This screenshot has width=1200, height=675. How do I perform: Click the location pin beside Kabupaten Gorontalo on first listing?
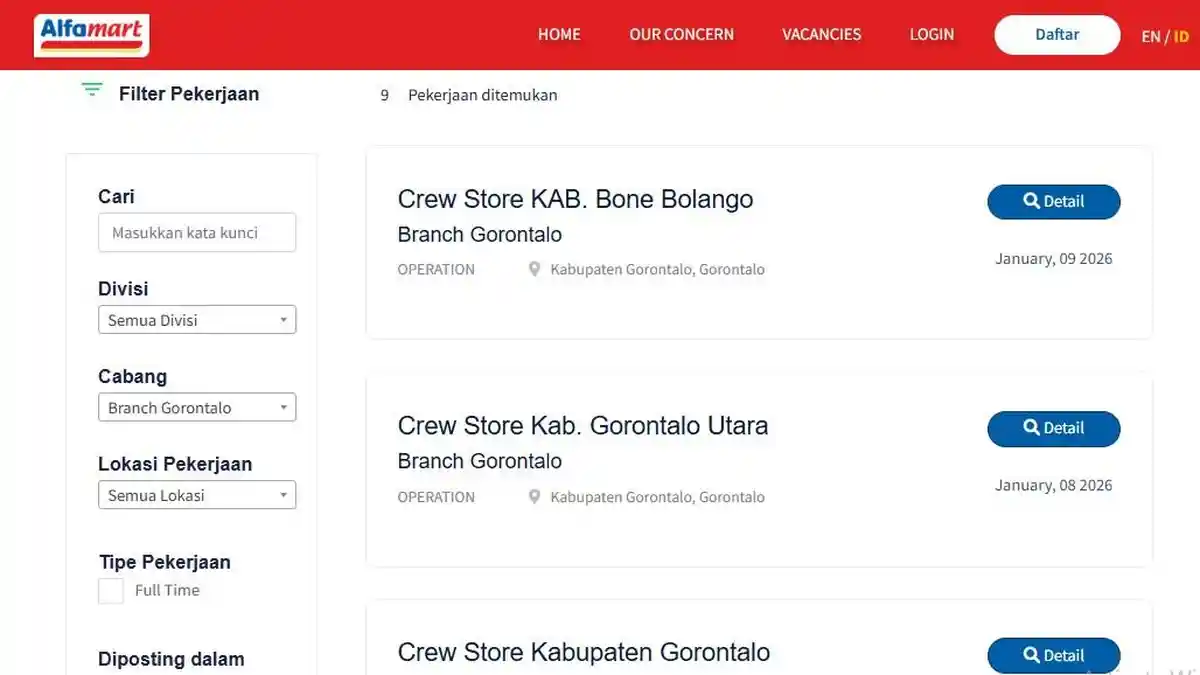534,269
